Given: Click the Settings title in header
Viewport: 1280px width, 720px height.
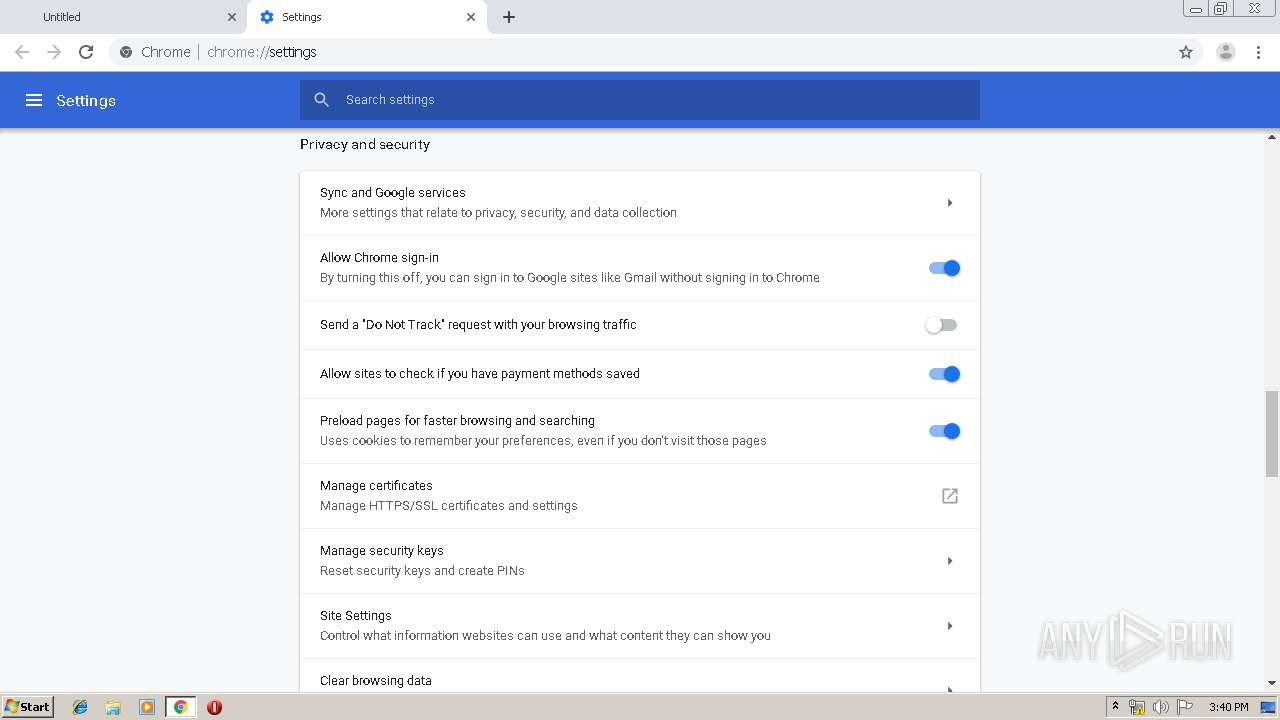Looking at the screenshot, I should pos(86,100).
